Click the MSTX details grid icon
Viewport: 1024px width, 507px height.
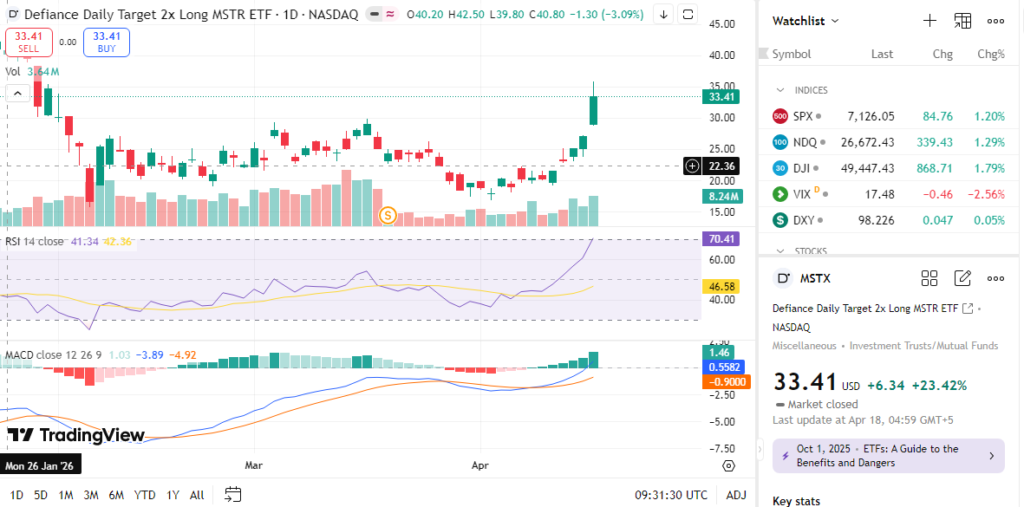929,278
